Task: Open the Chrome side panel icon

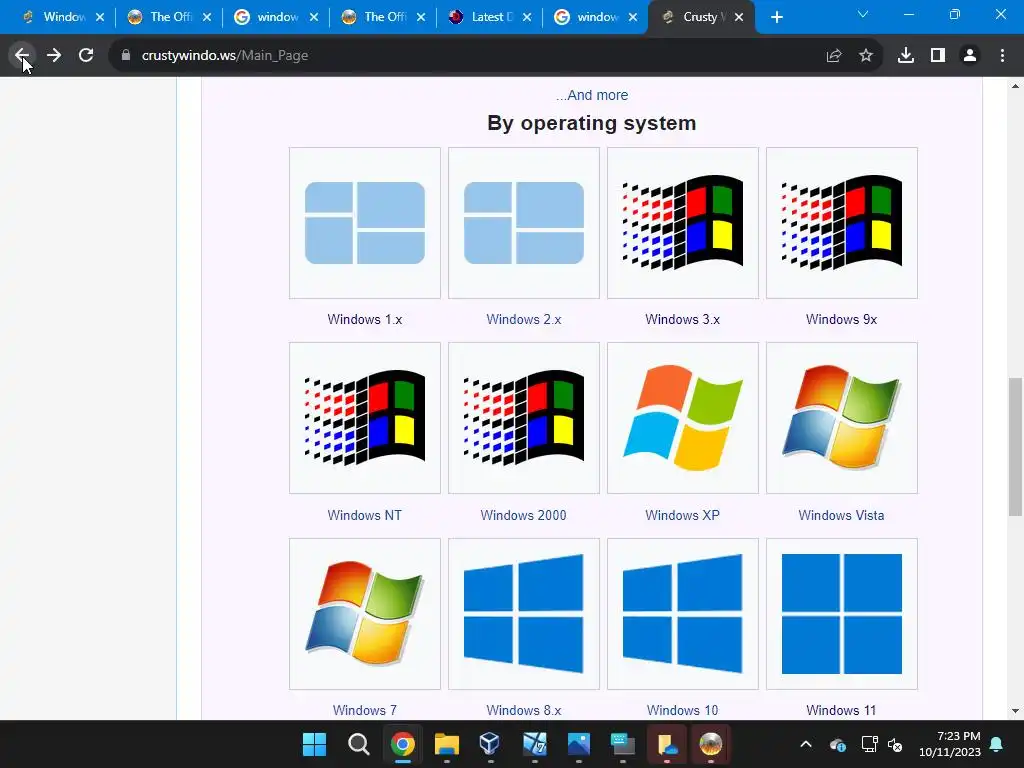Action: coord(938,56)
